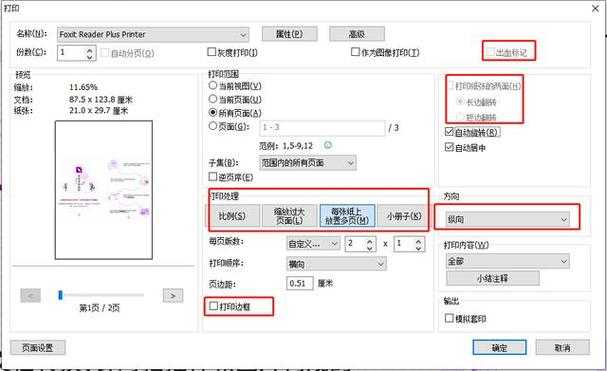This screenshot has height=371, width=607.
Task: Enable 模拟套印 simulate overprint checkbox
Action: pos(449,318)
